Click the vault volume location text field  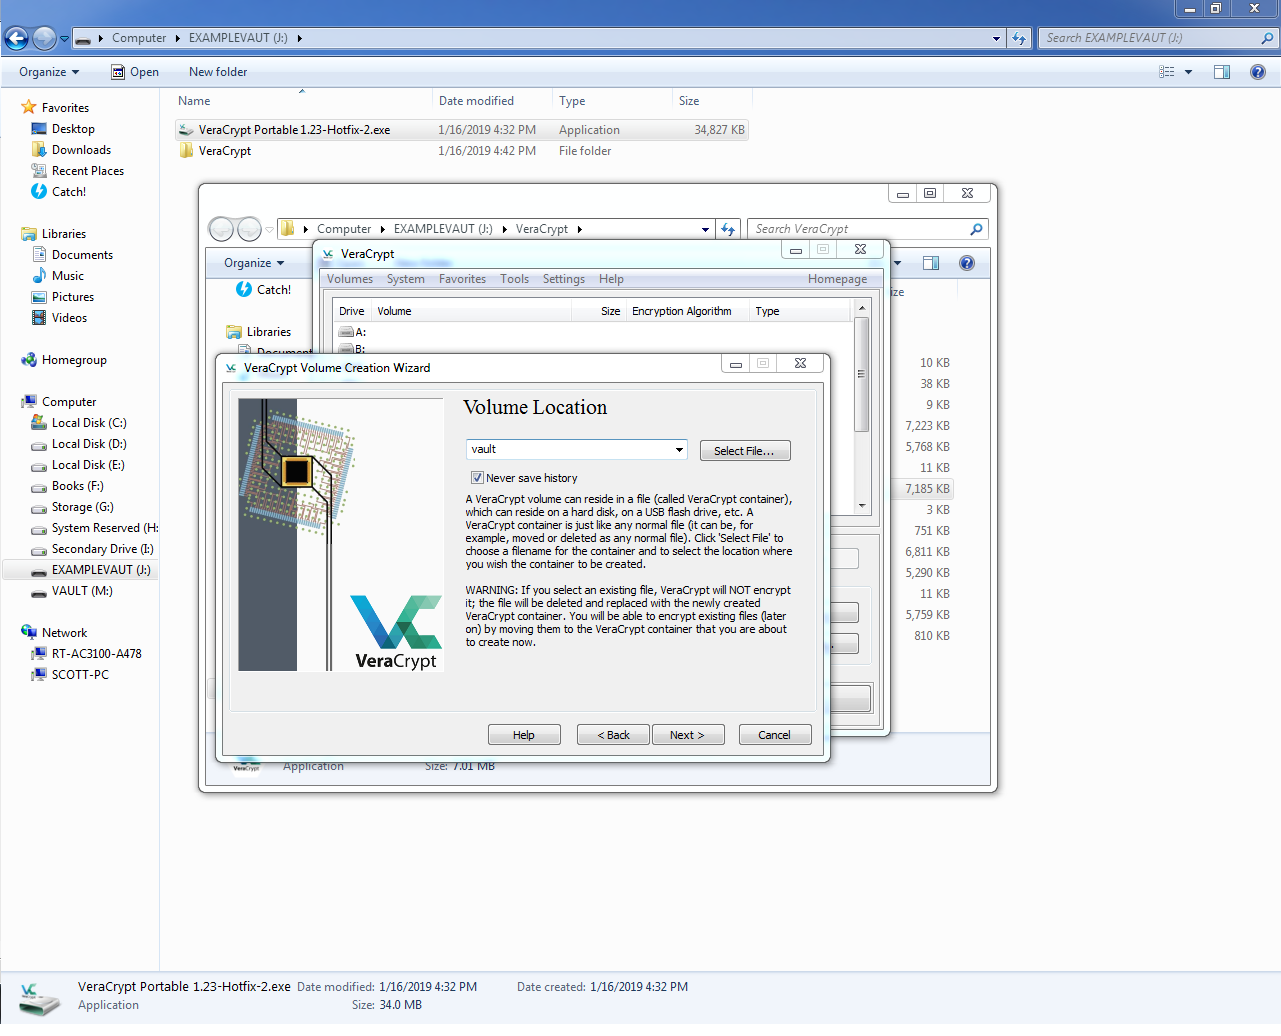[x=570, y=450]
